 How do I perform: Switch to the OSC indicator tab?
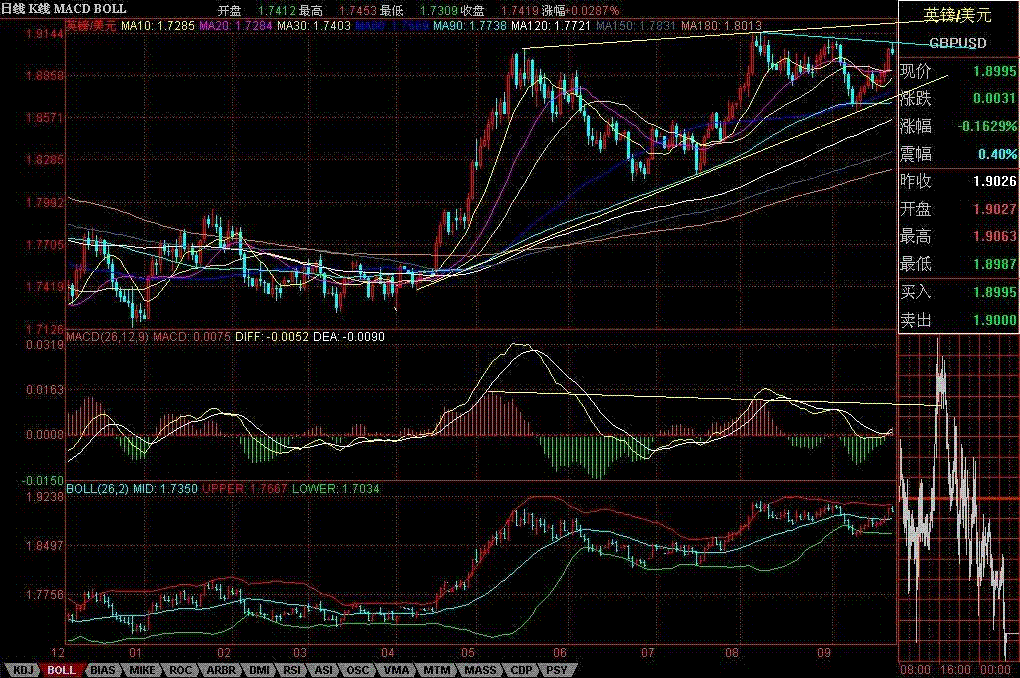357,670
